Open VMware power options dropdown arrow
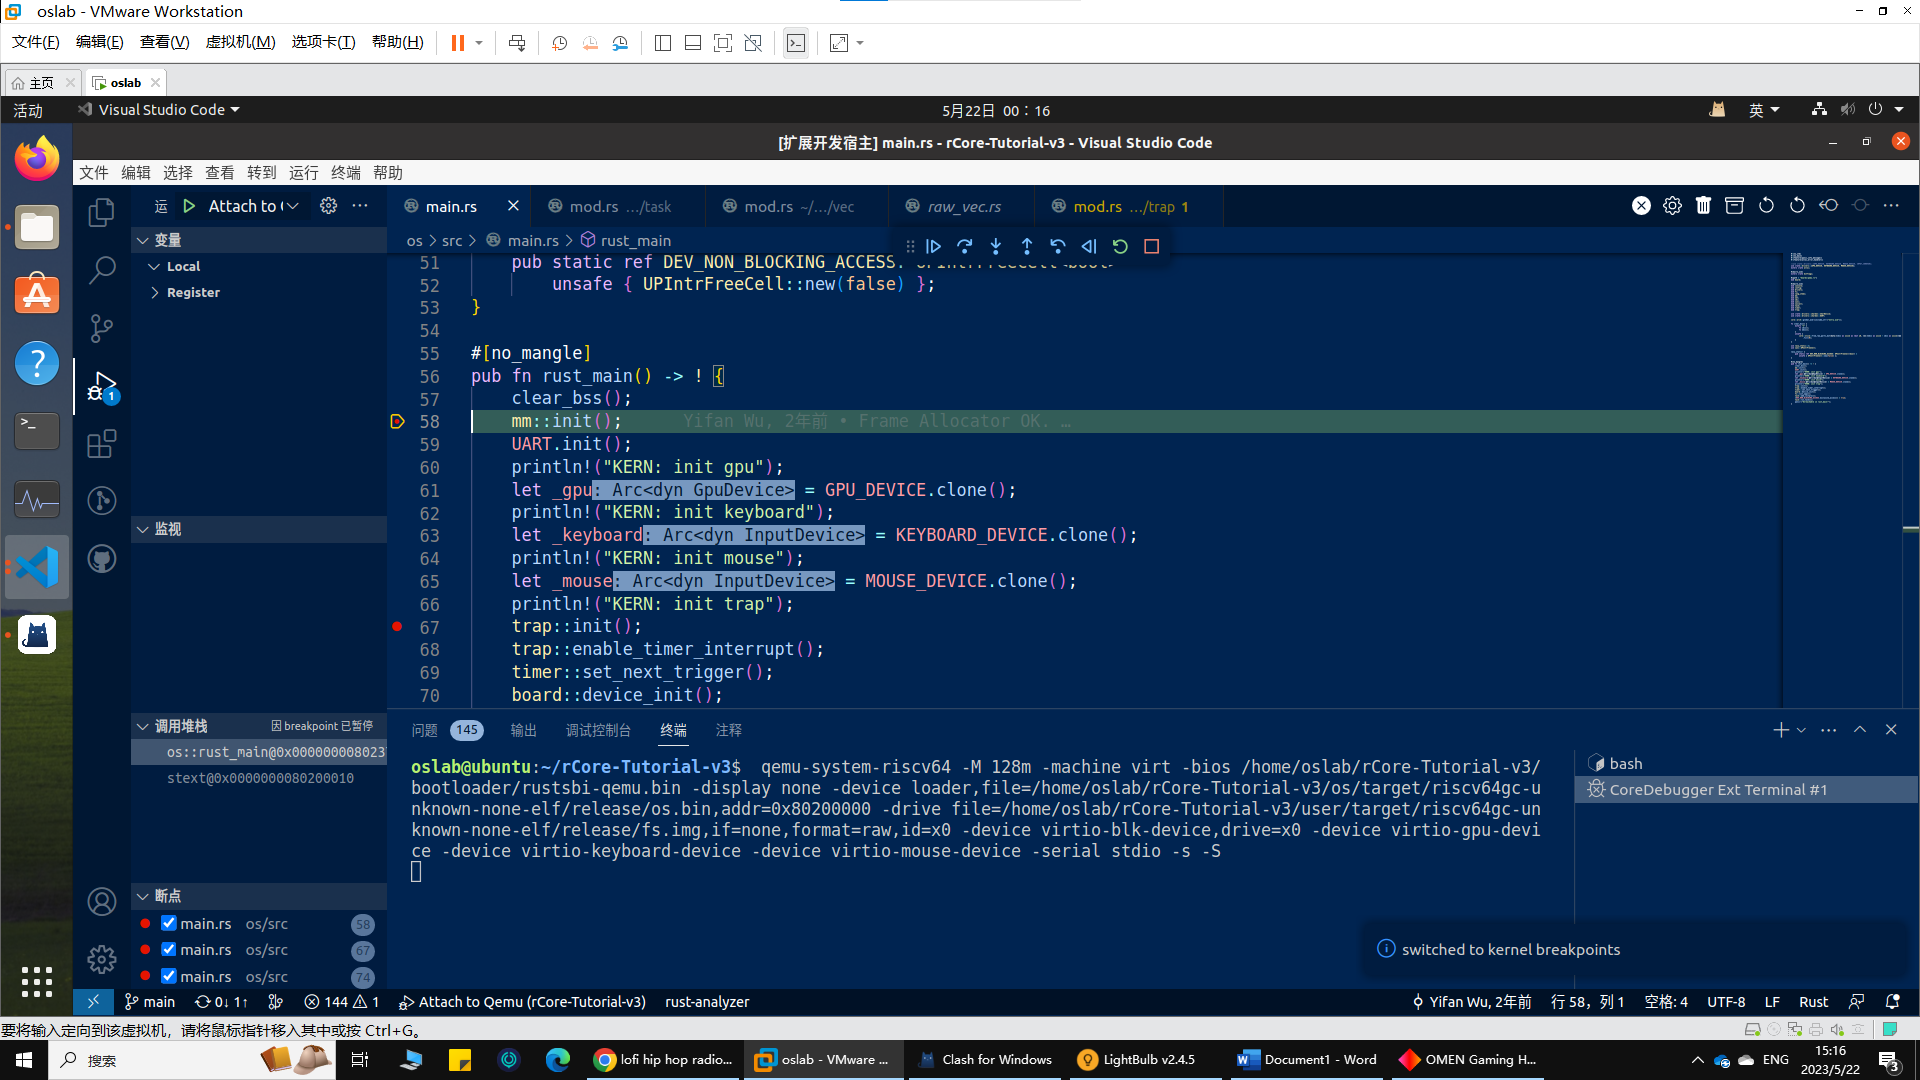 (x=479, y=43)
